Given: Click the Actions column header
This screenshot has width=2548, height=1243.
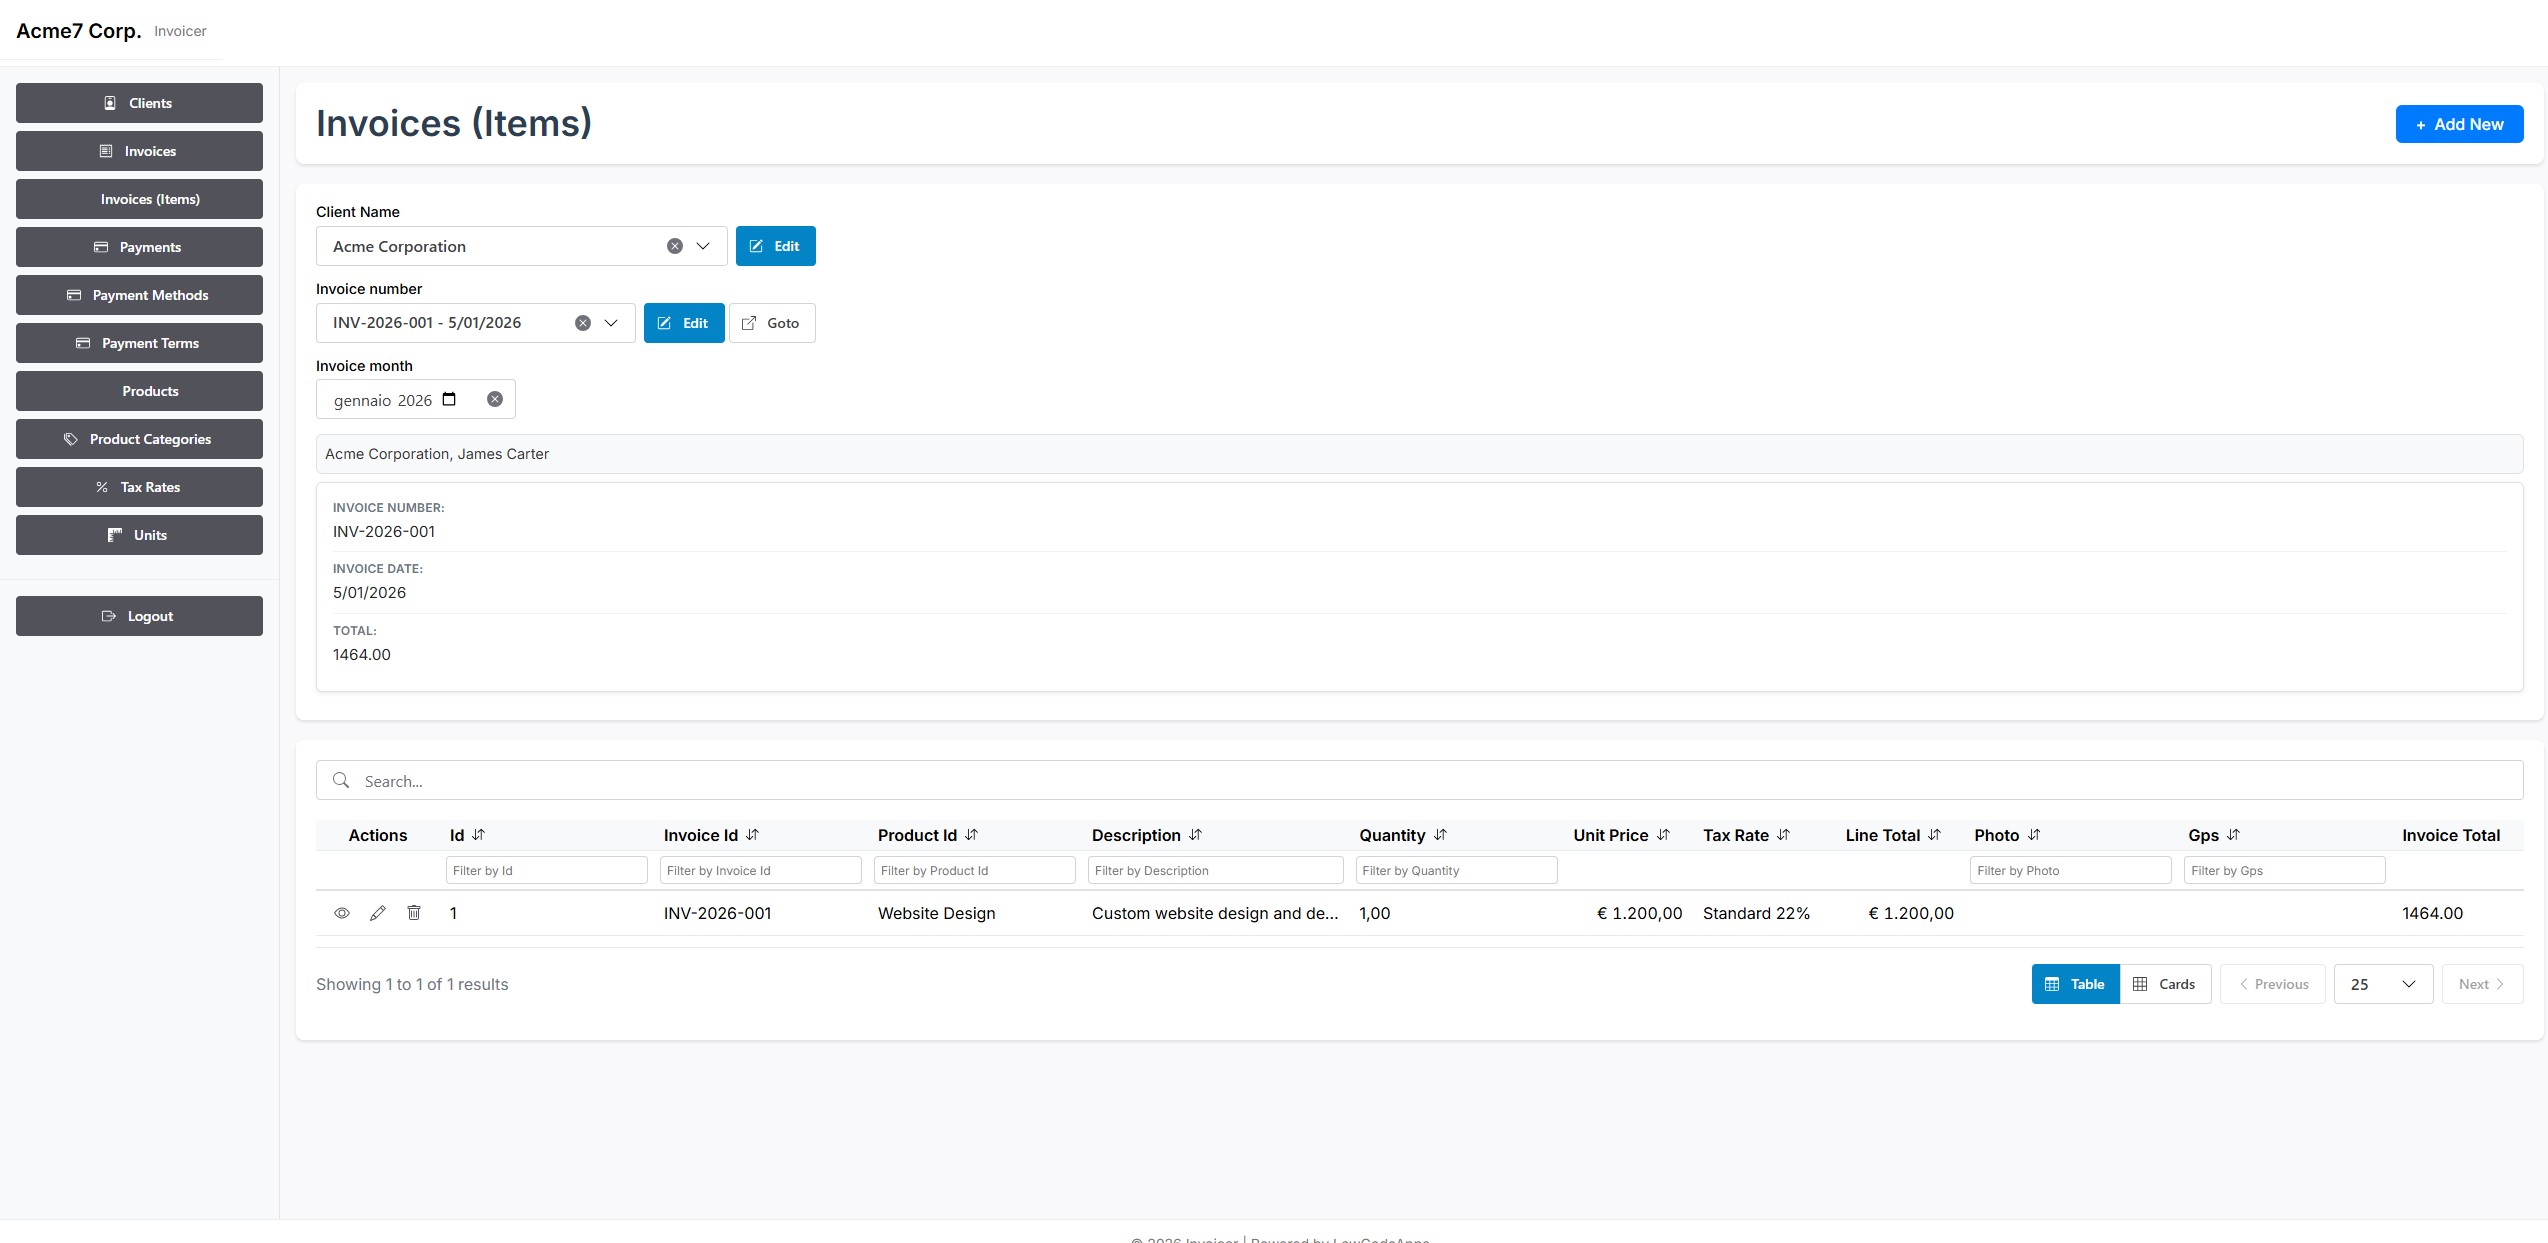Looking at the screenshot, I should coord(377,835).
